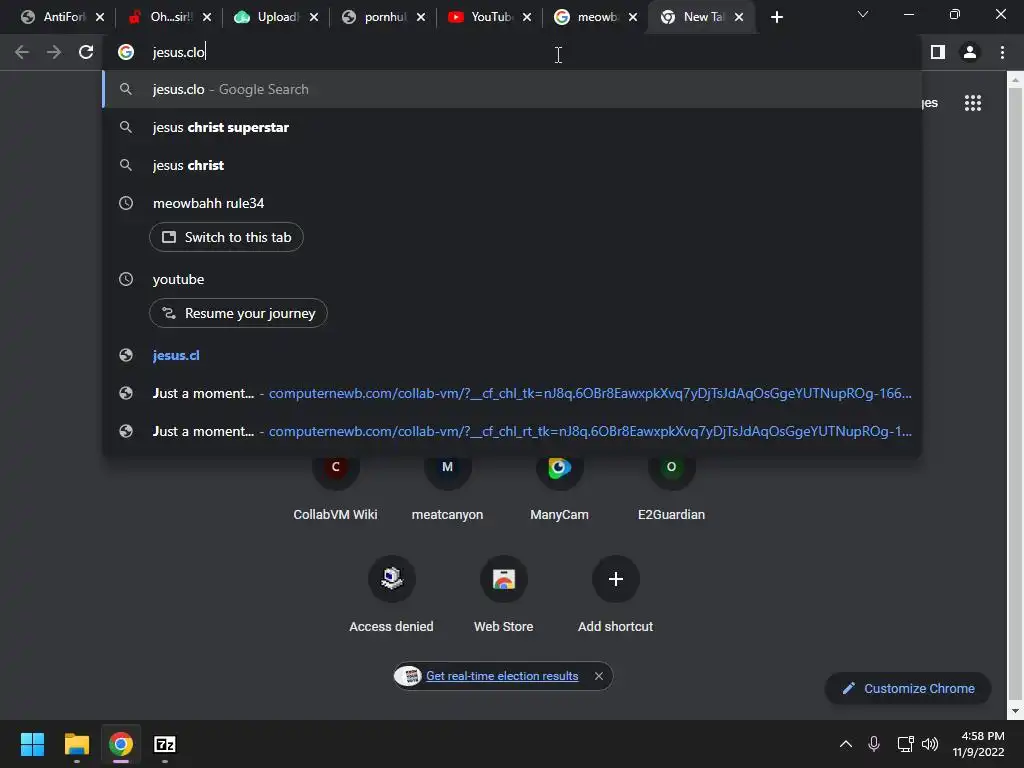Screen dimensions: 1024x768
Task: Click the Customize Chrome button
Action: tap(908, 688)
